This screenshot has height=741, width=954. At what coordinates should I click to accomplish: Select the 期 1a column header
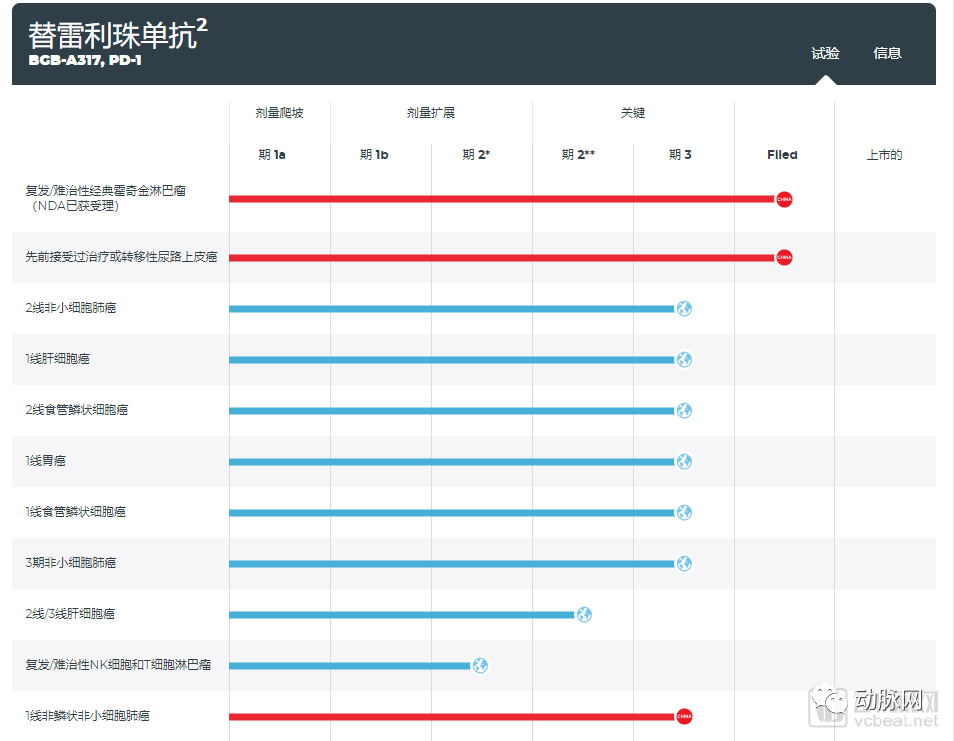coord(272,155)
